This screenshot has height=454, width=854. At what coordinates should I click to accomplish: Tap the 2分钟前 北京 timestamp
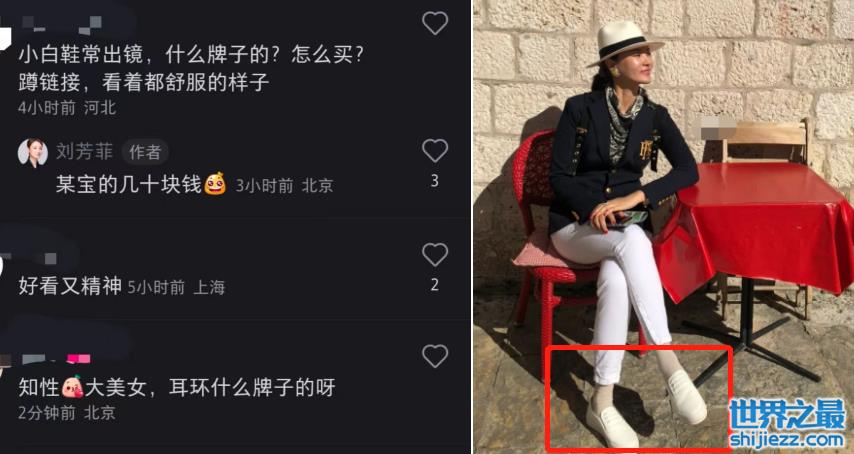[67, 413]
